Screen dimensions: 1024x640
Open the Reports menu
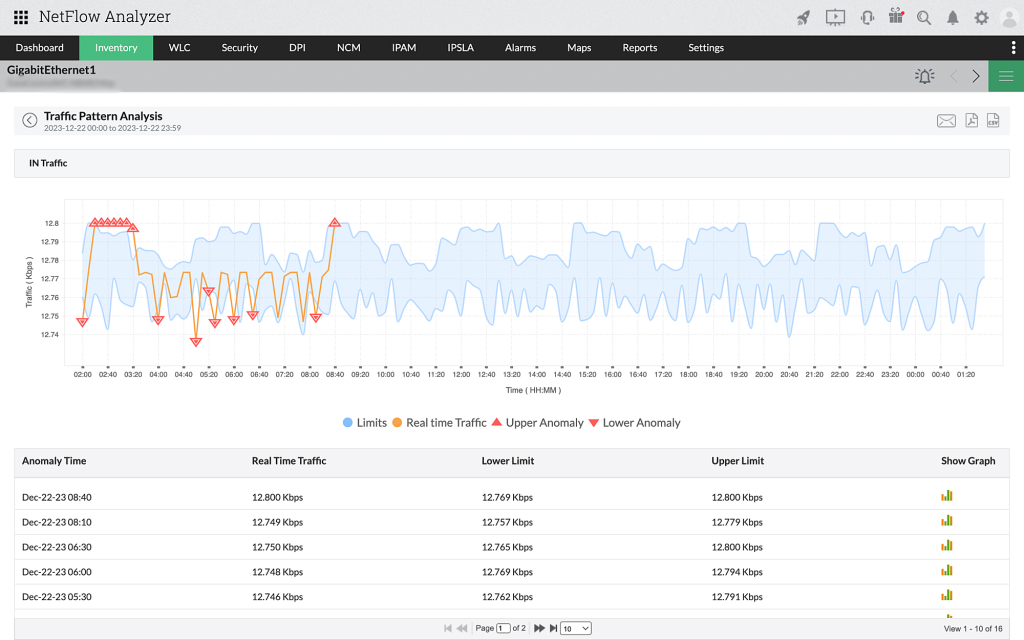[639, 47]
